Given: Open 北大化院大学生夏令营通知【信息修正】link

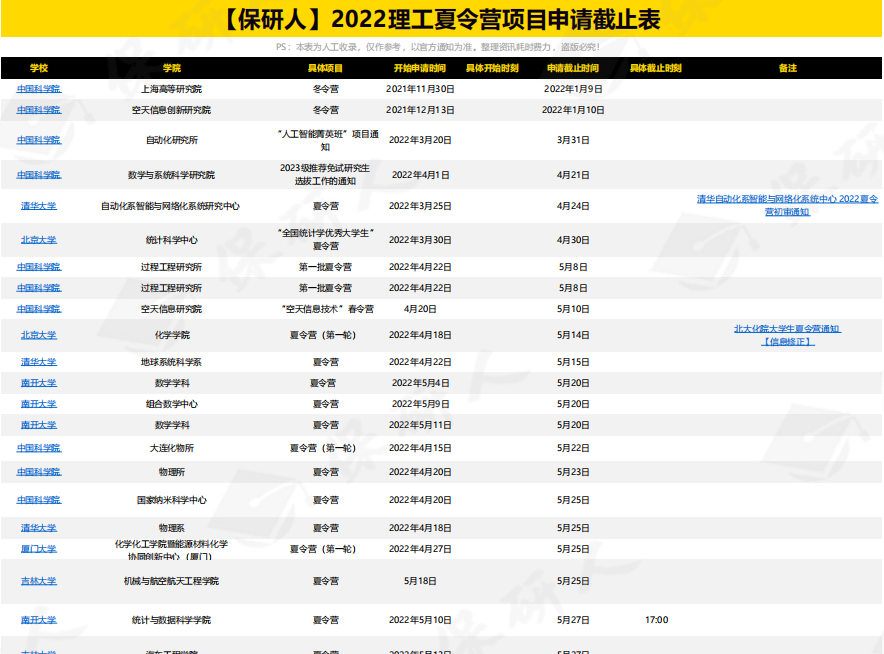Looking at the screenshot, I should click(x=788, y=335).
